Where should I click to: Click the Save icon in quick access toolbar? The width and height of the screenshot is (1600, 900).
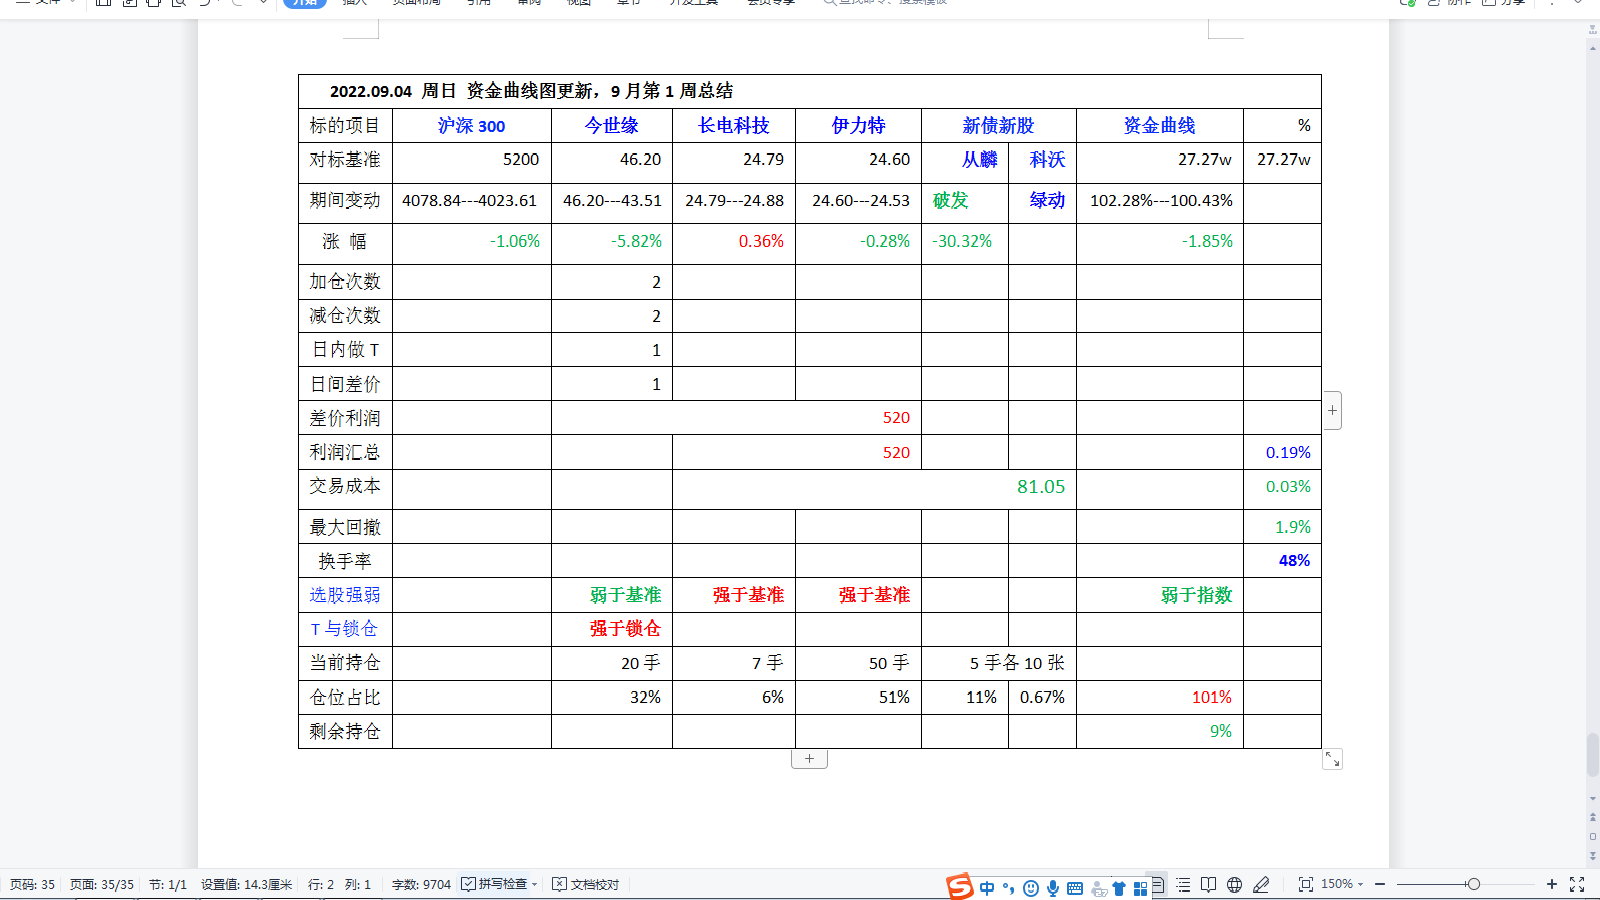click(x=102, y=4)
